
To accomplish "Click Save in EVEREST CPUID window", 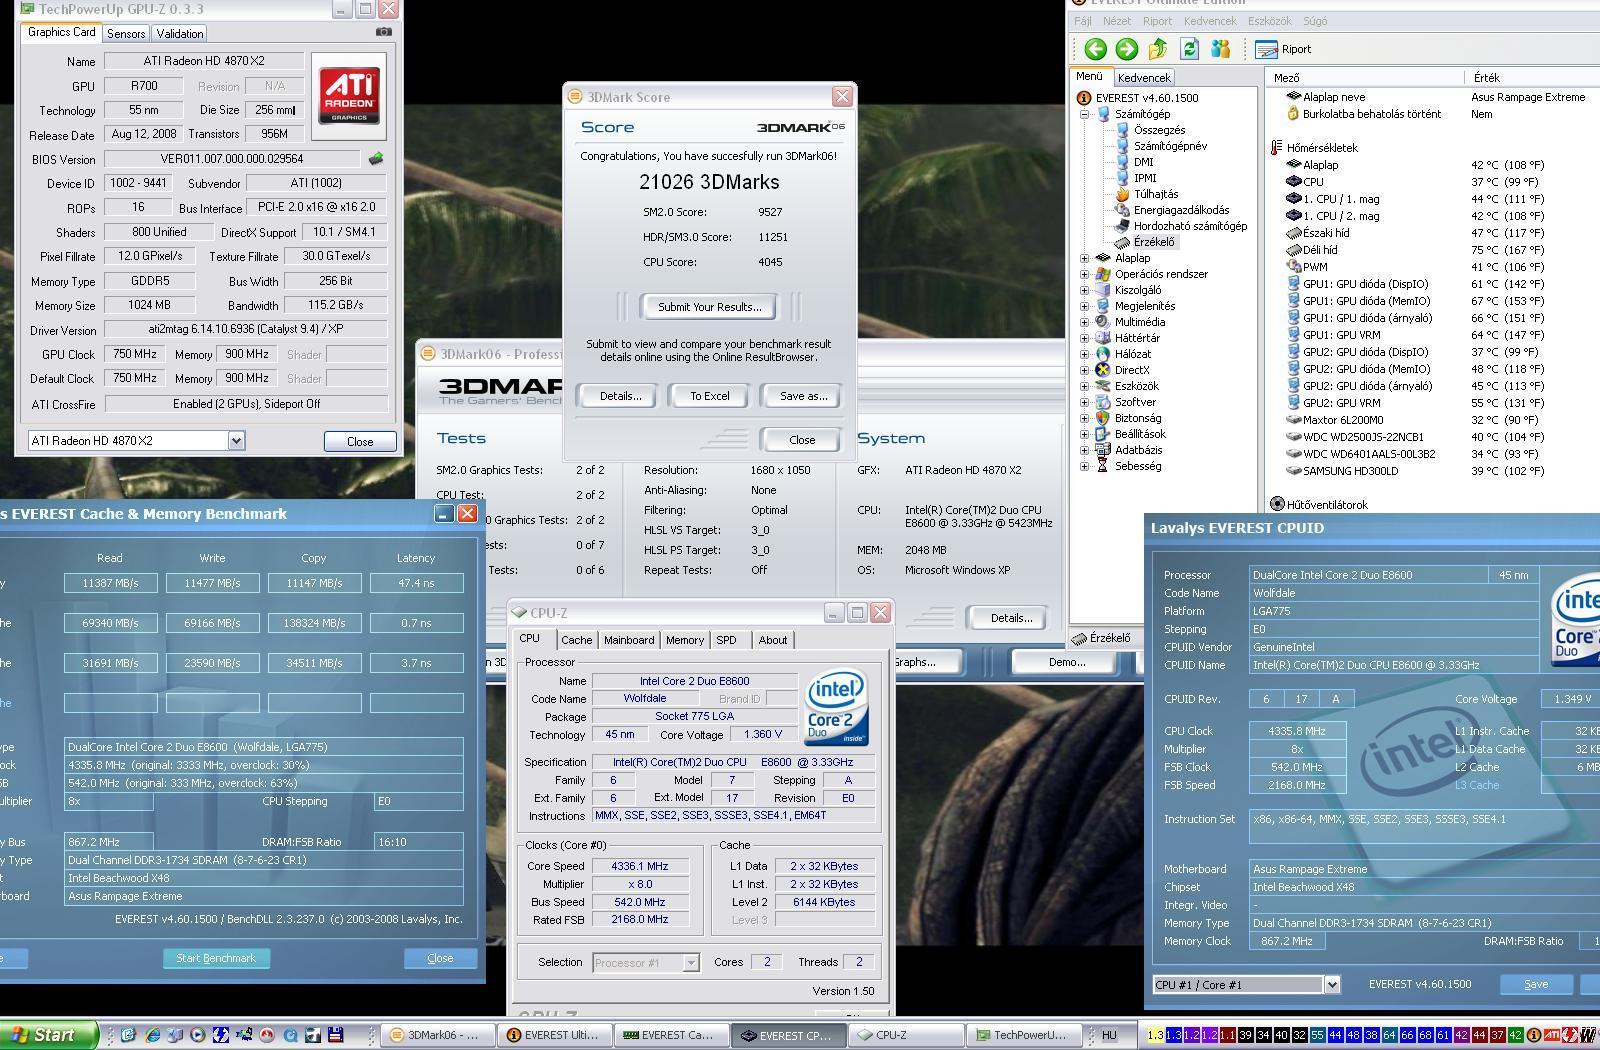I will (1536, 984).
